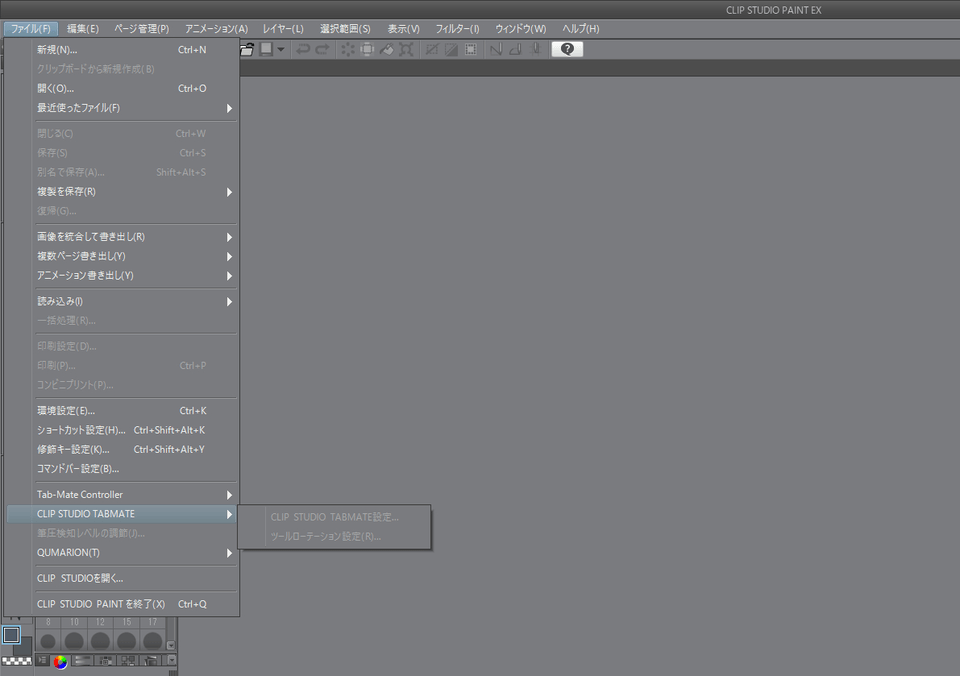Click the main color swatch
960x676 pixels.
tap(12, 636)
